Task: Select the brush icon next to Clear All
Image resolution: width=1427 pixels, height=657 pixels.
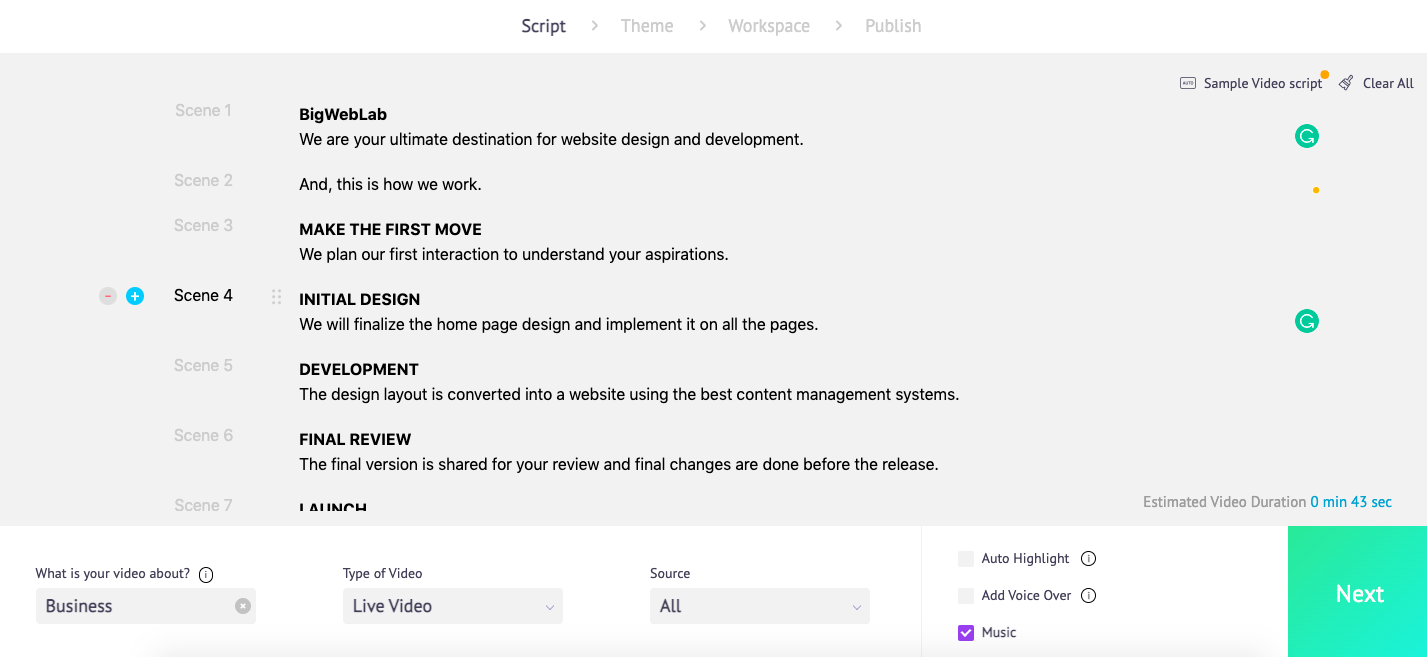Action: [1345, 83]
